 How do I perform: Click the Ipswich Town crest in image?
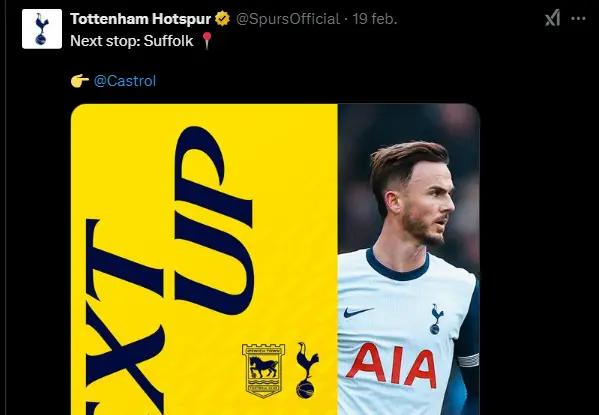pos(263,370)
